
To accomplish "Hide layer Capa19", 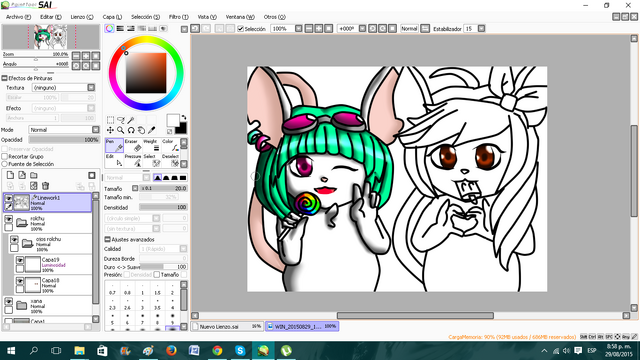I will pos(20,260).
